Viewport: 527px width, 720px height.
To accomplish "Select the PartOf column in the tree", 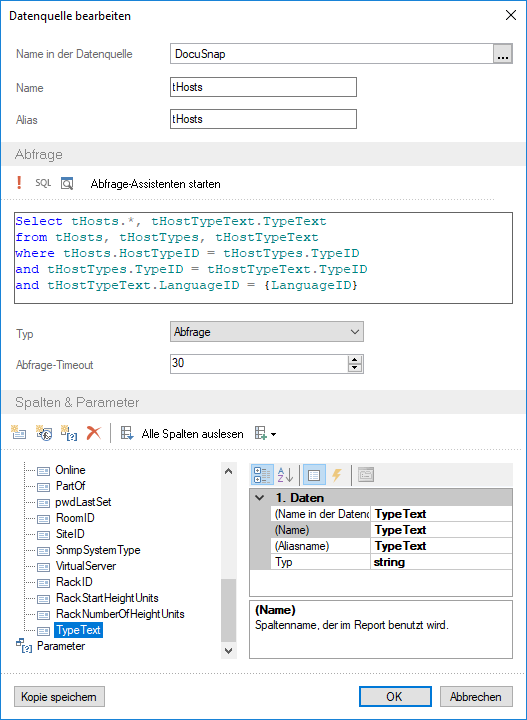I will [x=70, y=486].
